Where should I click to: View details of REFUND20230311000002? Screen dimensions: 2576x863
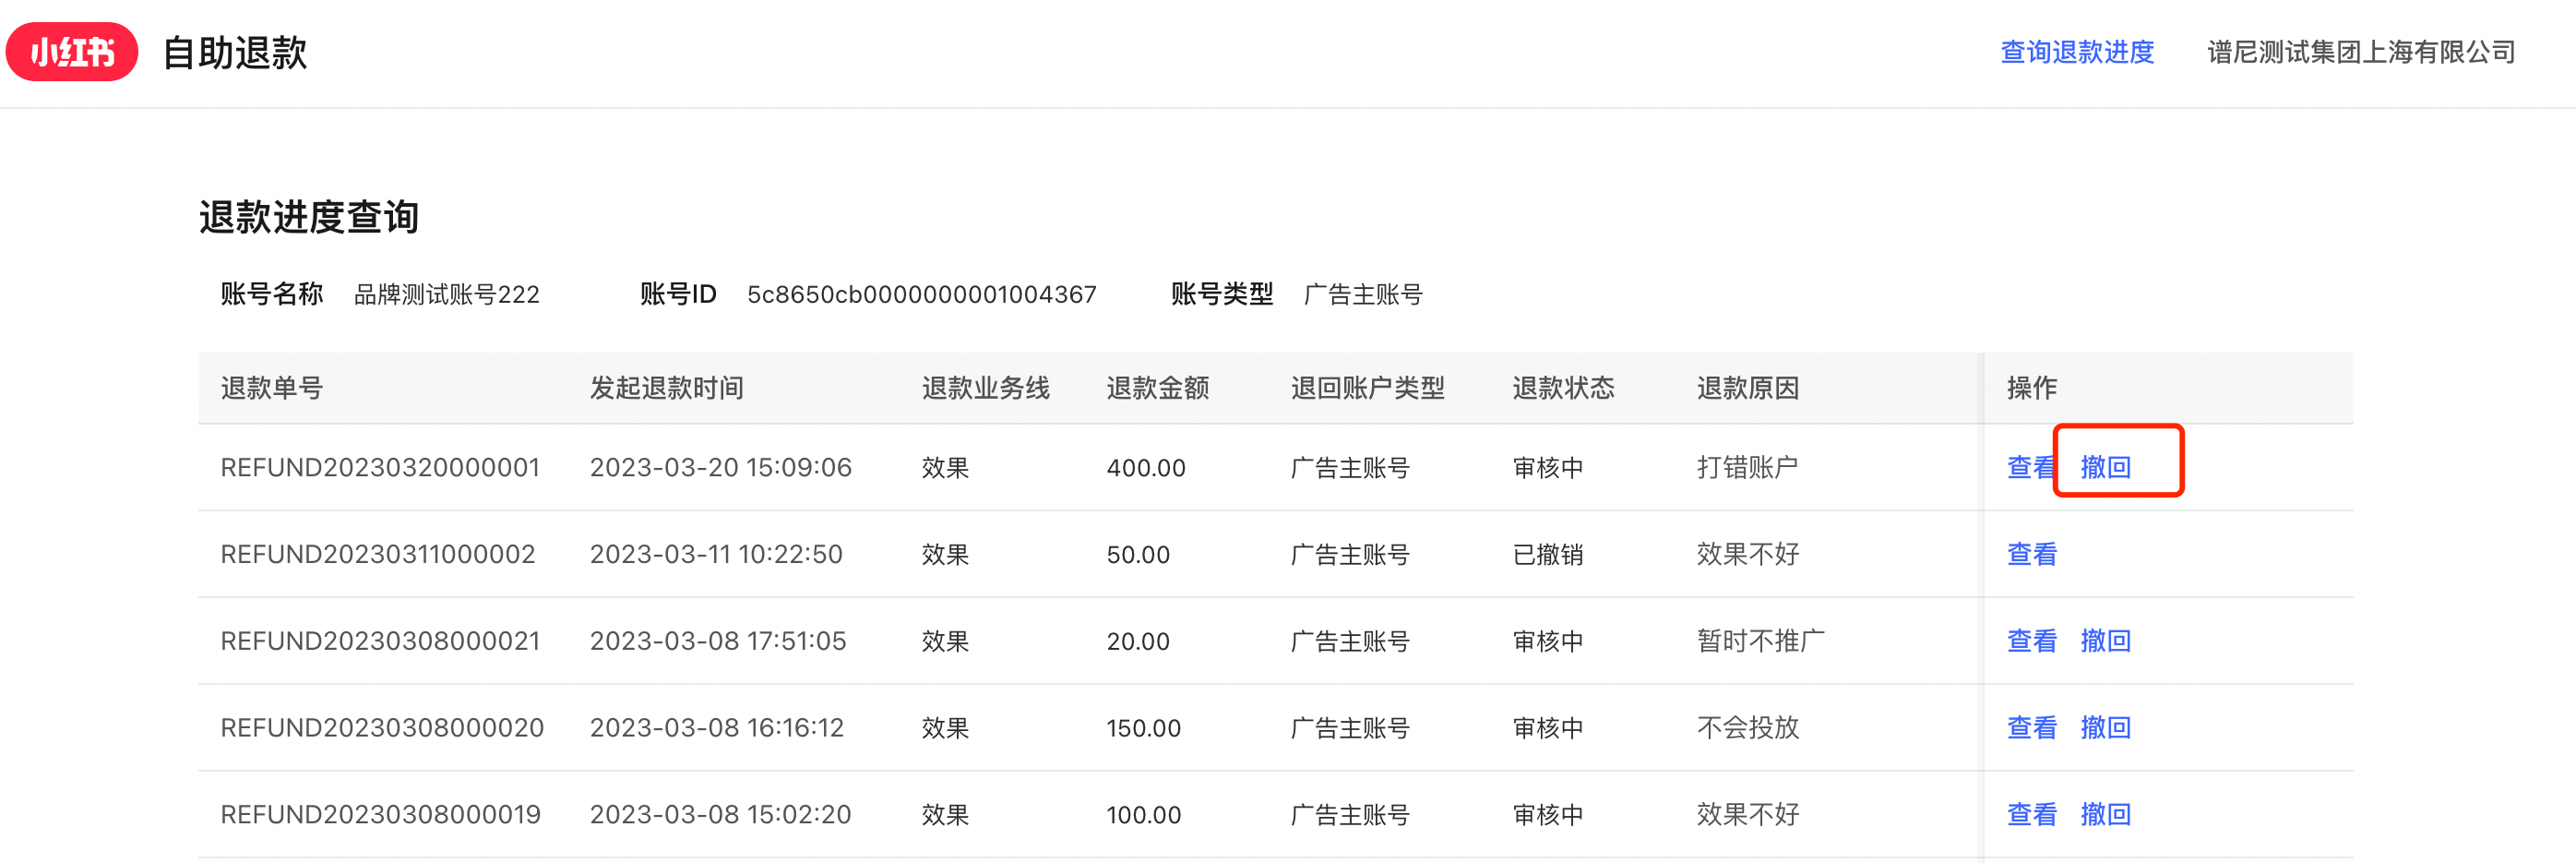pos(2032,554)
